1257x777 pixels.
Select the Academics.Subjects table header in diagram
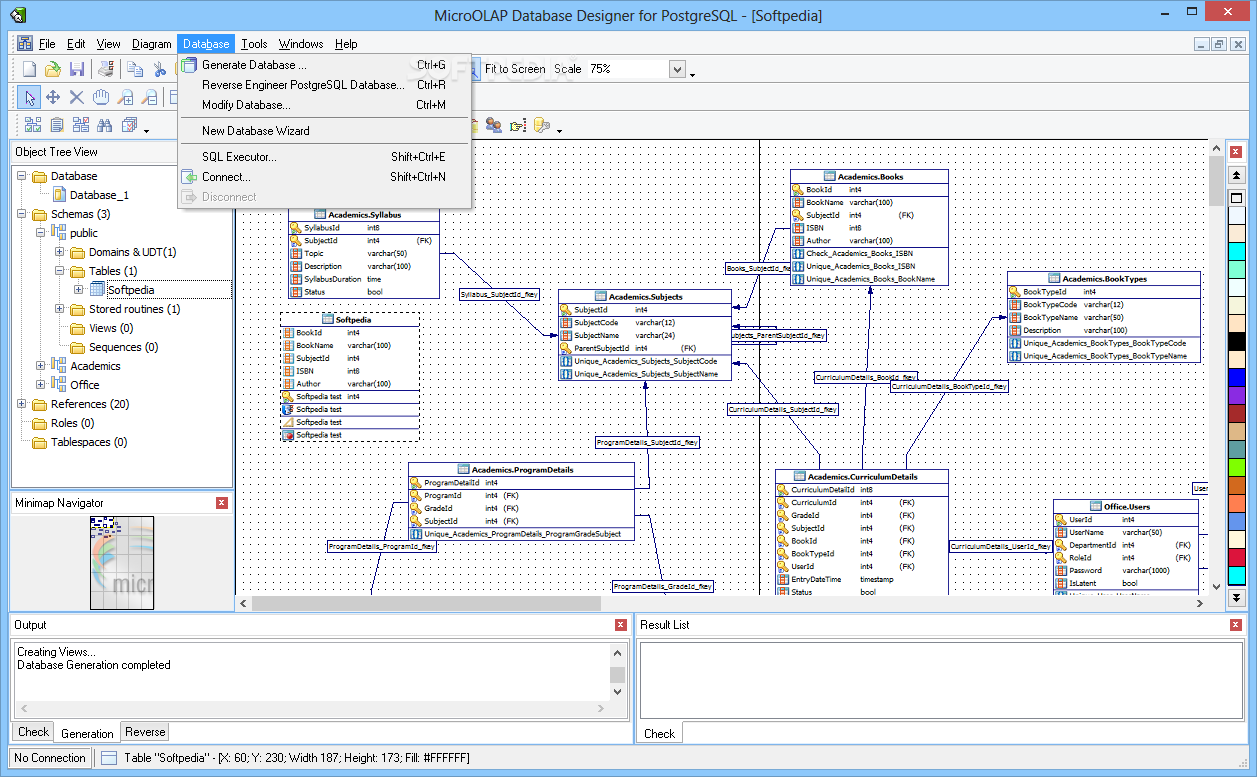click(x=645, y=297)
